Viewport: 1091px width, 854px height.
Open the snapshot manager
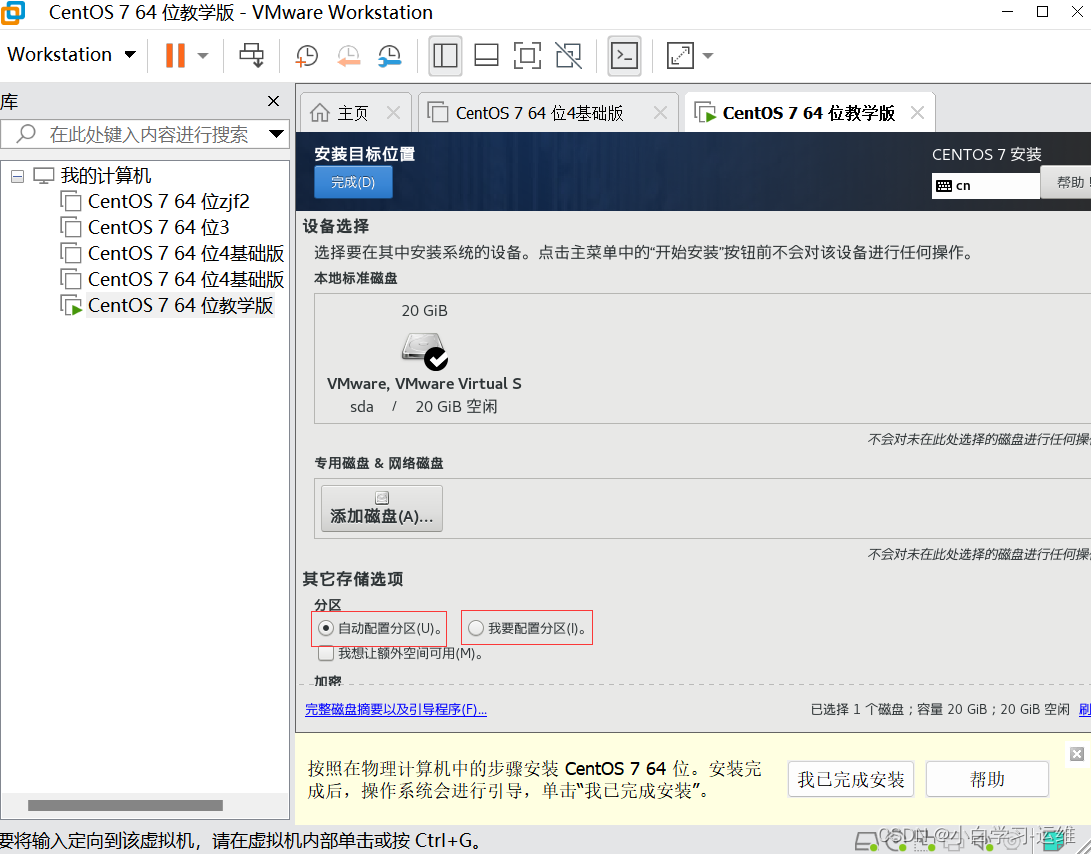[x=390, y=56]
